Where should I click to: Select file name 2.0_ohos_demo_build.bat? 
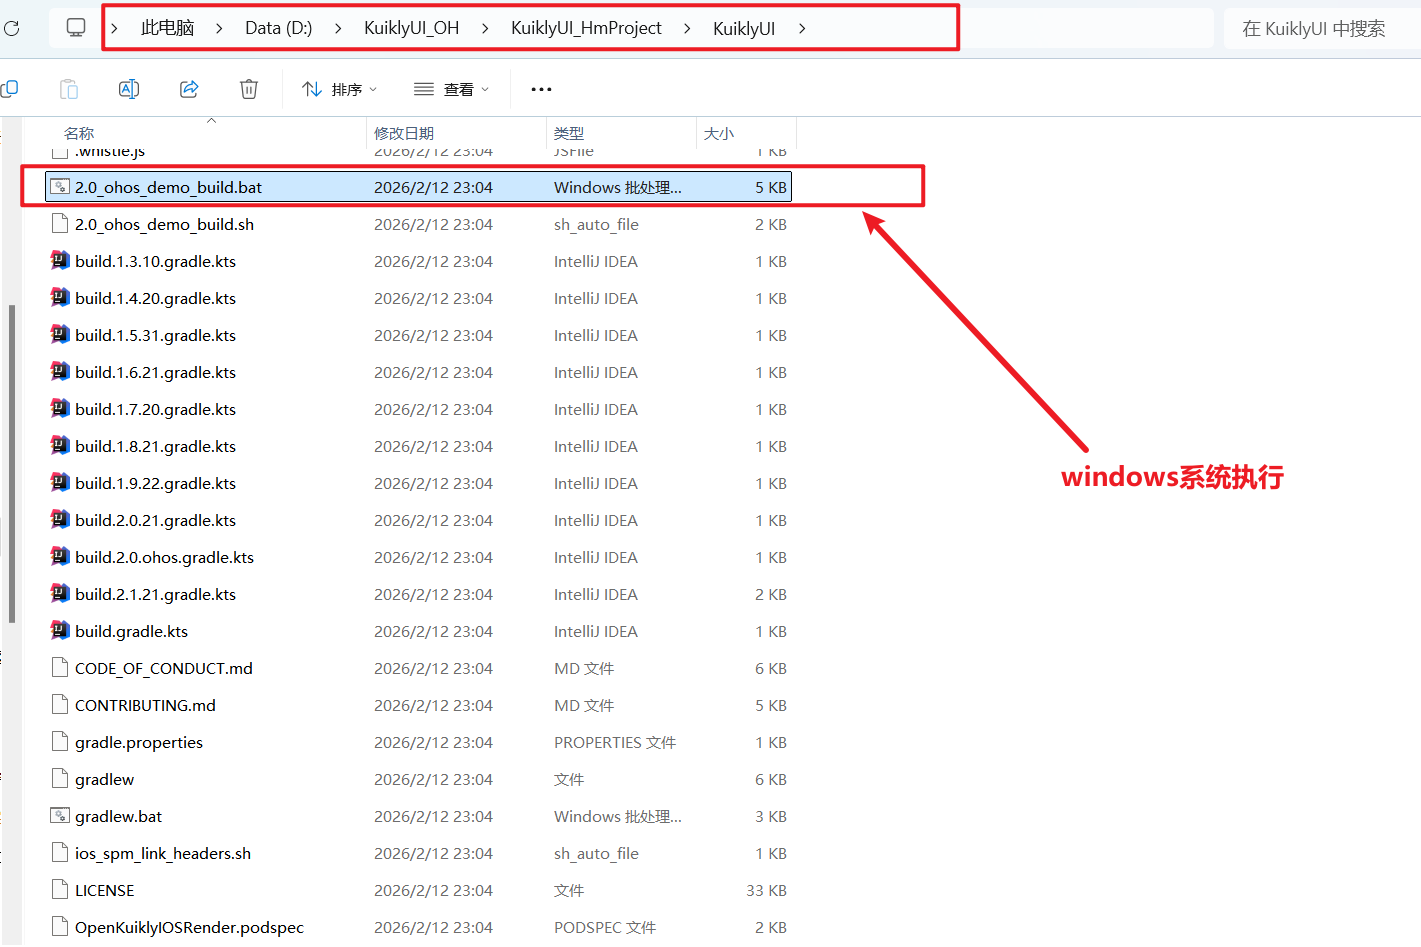pyautogui.click(x=168, y=187)
